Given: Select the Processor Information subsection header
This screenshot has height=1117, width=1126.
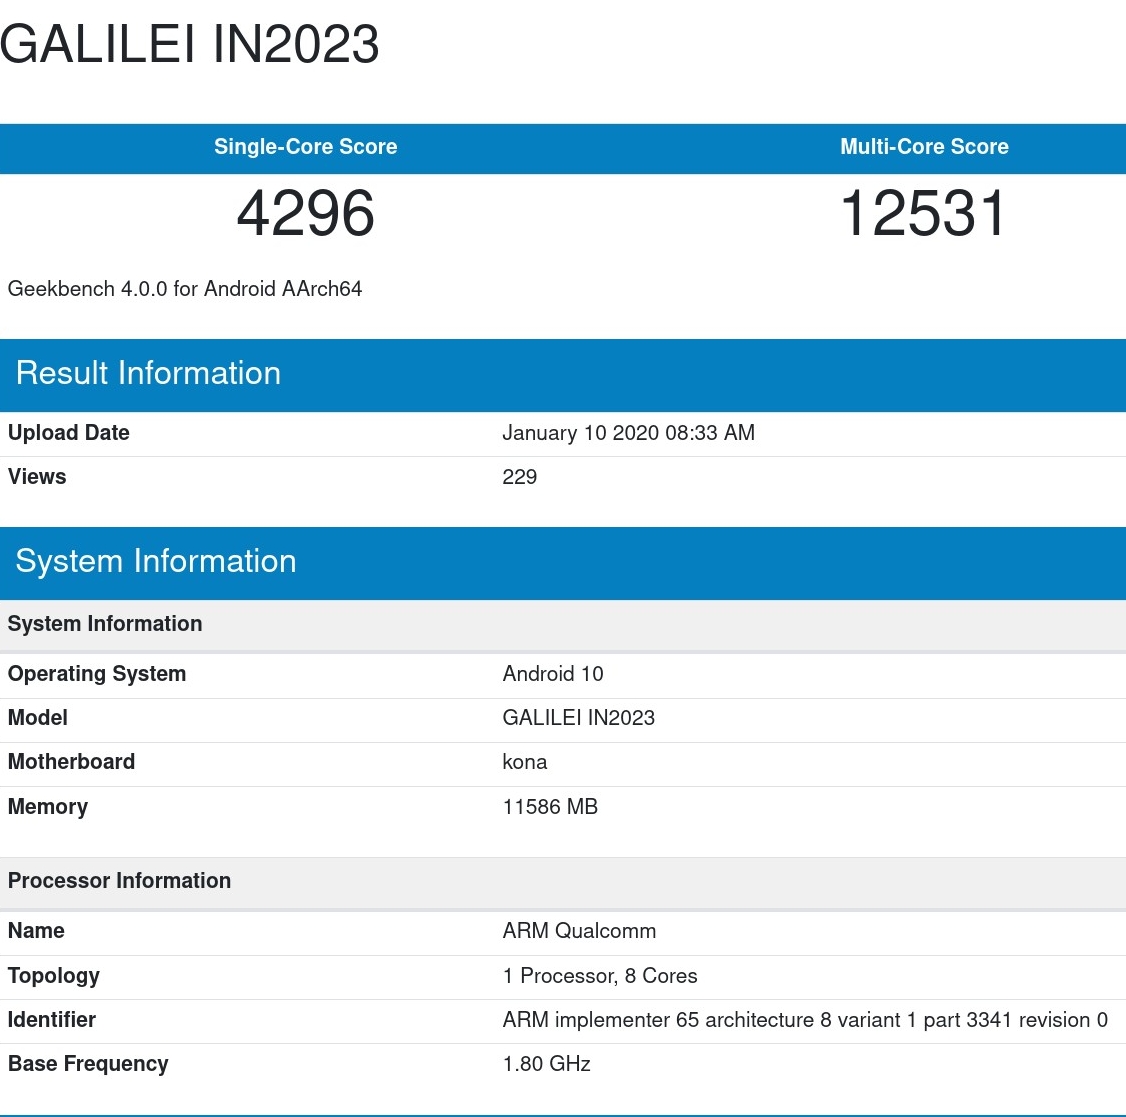Looking at the screenshot, I should pos(119,881).
